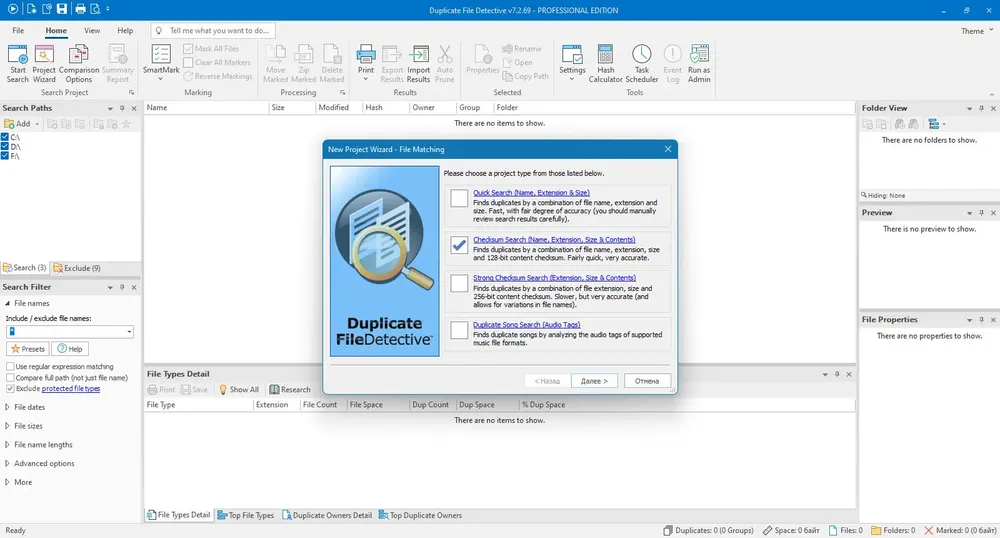Click the Summary Report icon

coord(117,64)
